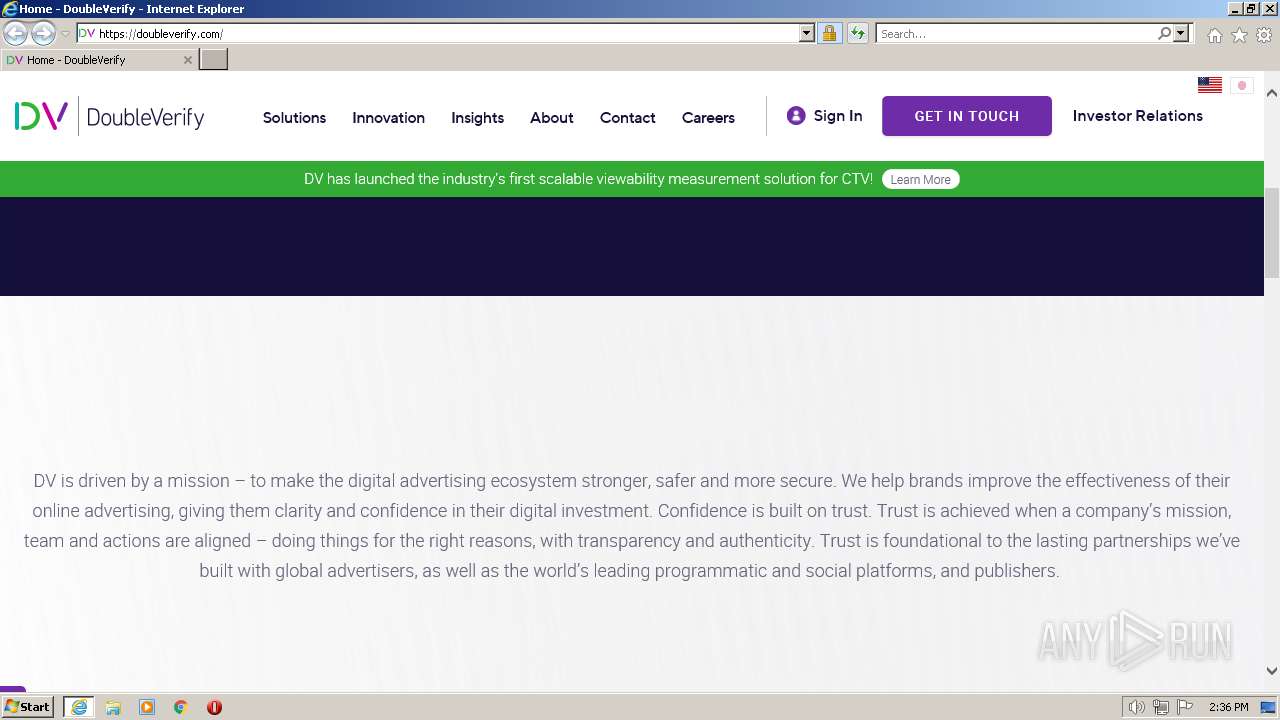This screenshot has height=720, width=1280.
Task: Open the browser Home icon
Action: point(1214,35)
